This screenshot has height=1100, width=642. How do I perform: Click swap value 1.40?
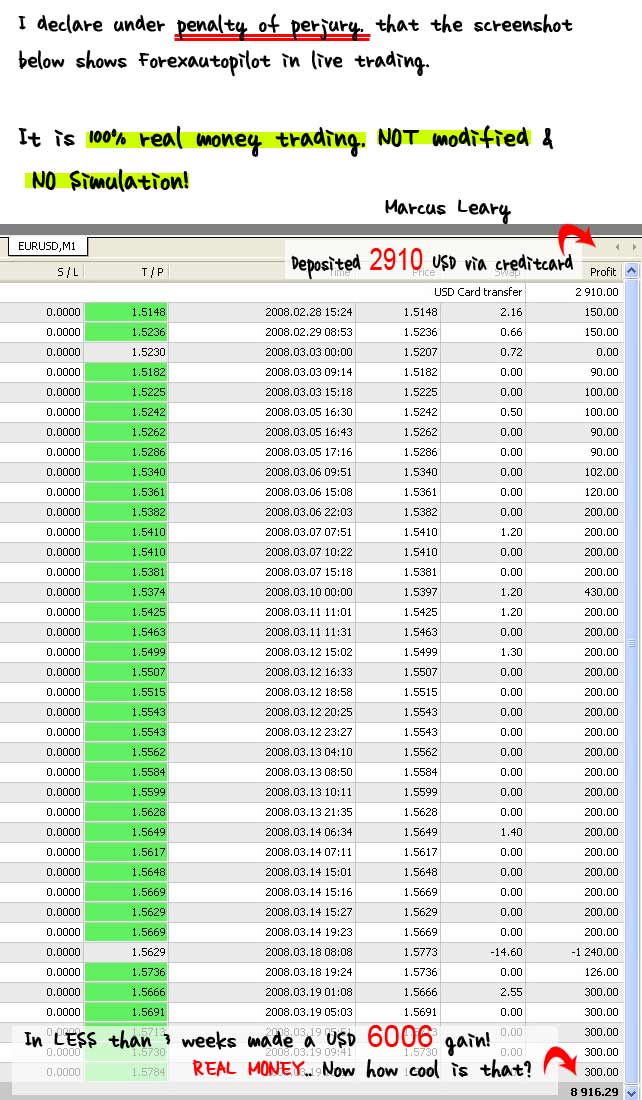(x=511, y=831)
